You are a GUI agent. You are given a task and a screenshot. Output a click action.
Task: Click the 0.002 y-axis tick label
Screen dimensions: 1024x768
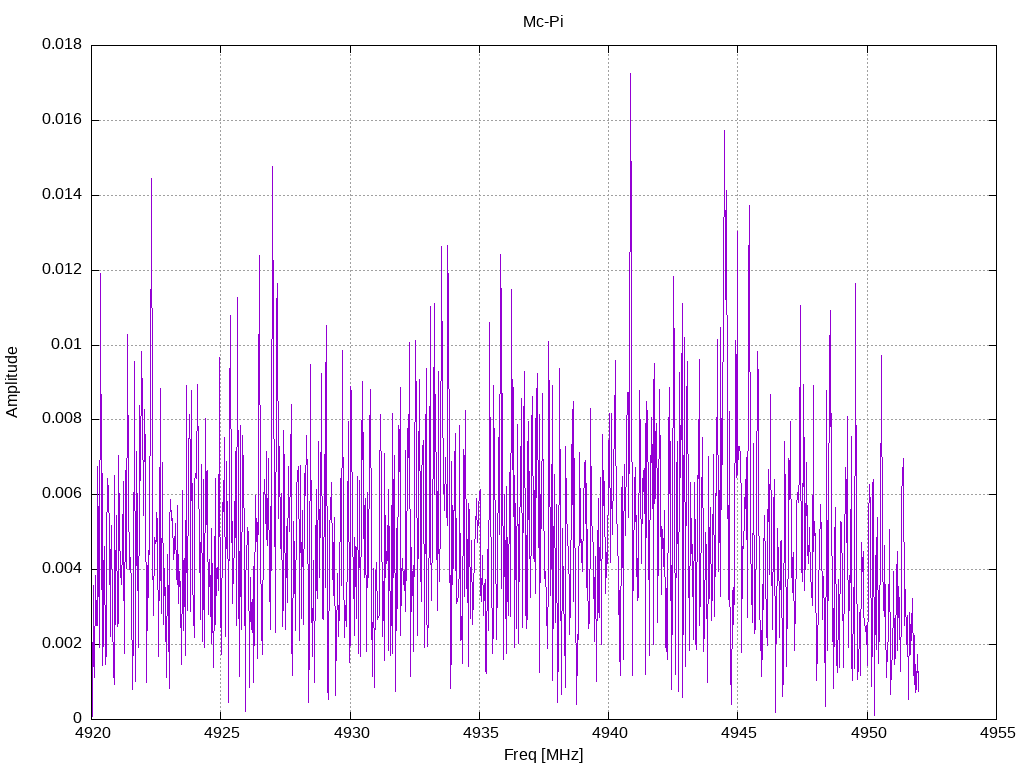click(62, 643)
